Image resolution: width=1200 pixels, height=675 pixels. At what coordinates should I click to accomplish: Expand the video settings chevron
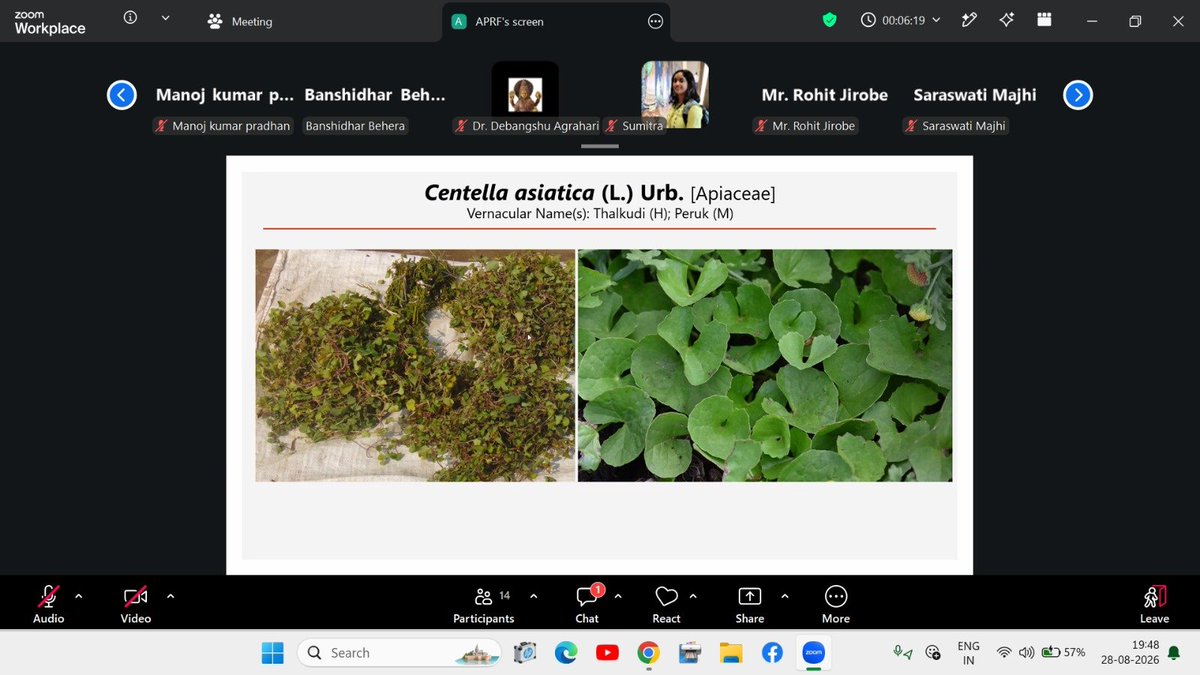click(170, 596)
